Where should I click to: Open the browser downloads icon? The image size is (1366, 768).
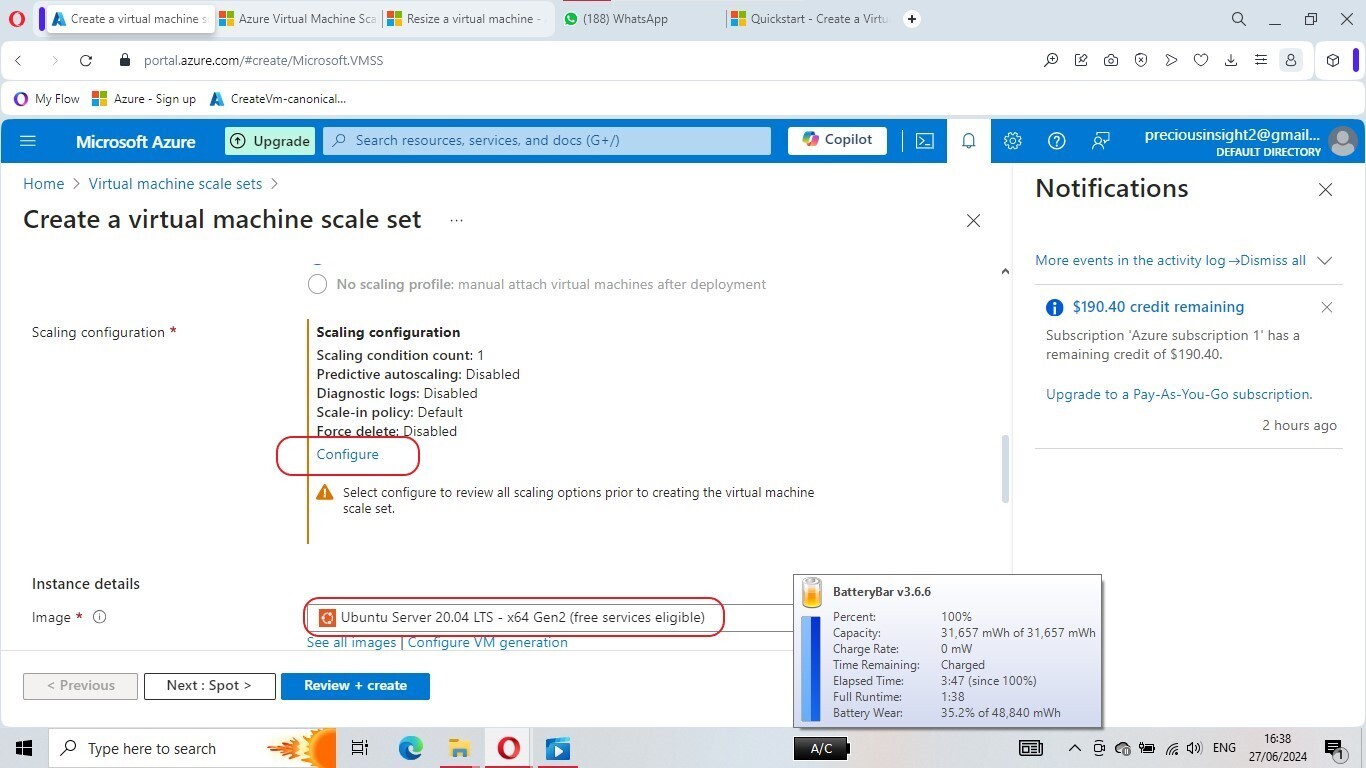[1231, 60]
